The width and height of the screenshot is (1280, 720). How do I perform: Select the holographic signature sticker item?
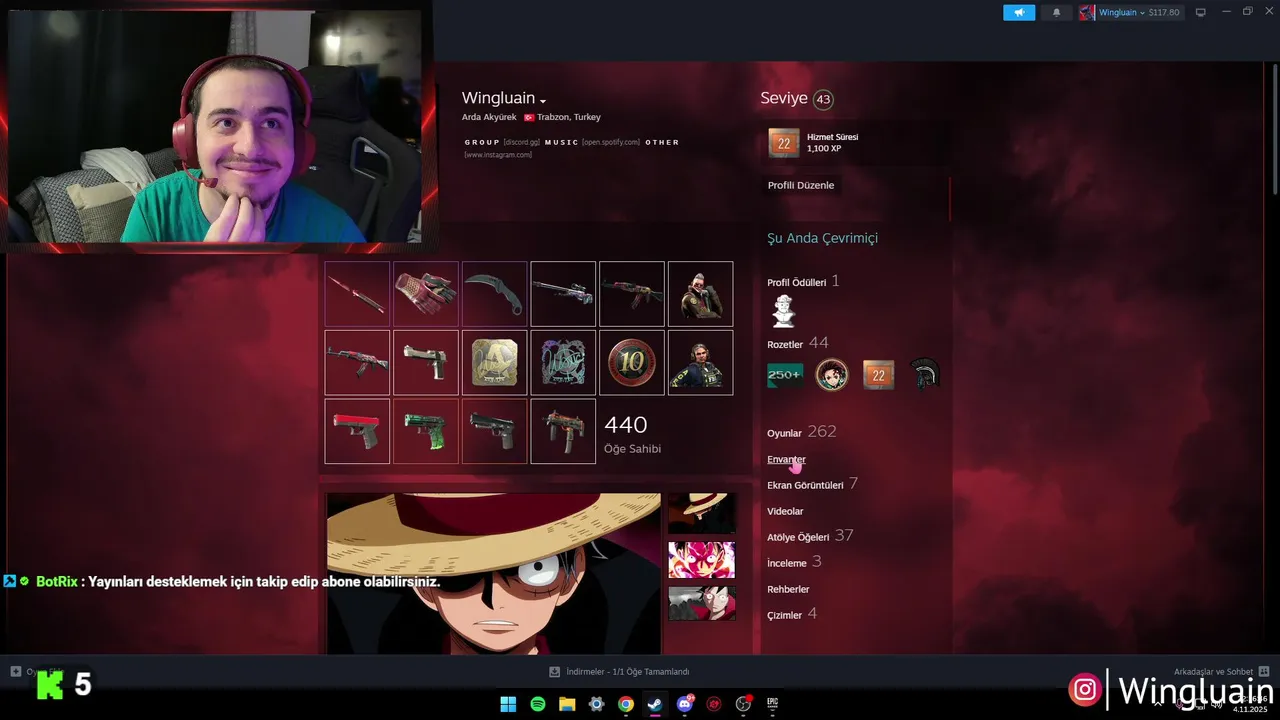tap(563, 362)
